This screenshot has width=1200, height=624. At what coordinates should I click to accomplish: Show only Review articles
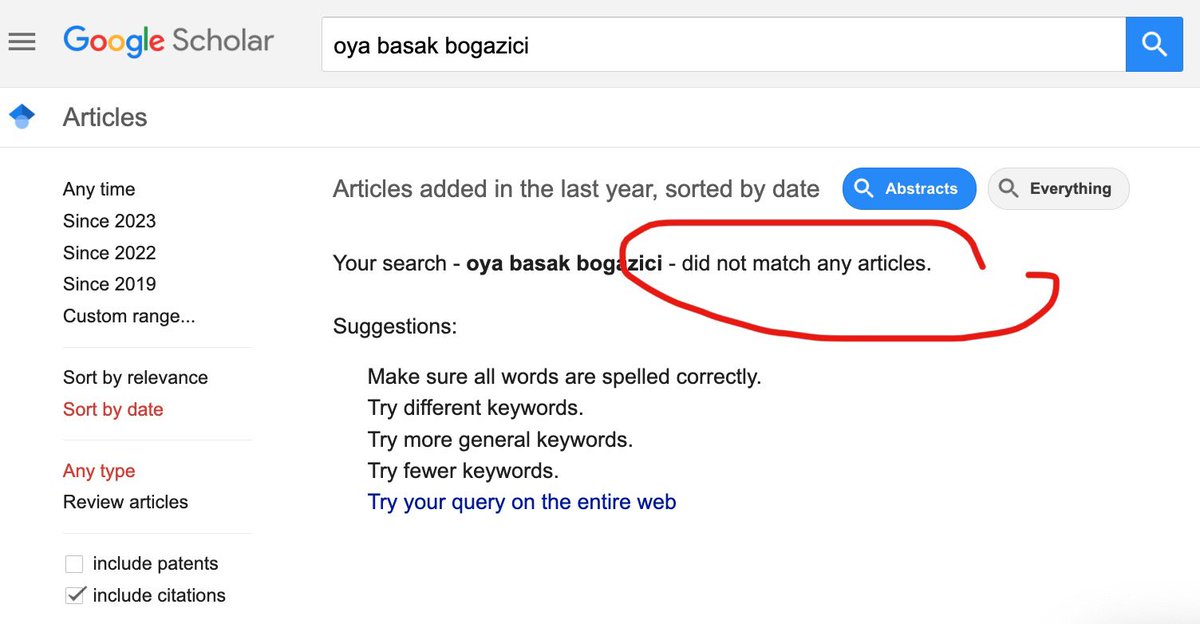(x=125, y=502)
